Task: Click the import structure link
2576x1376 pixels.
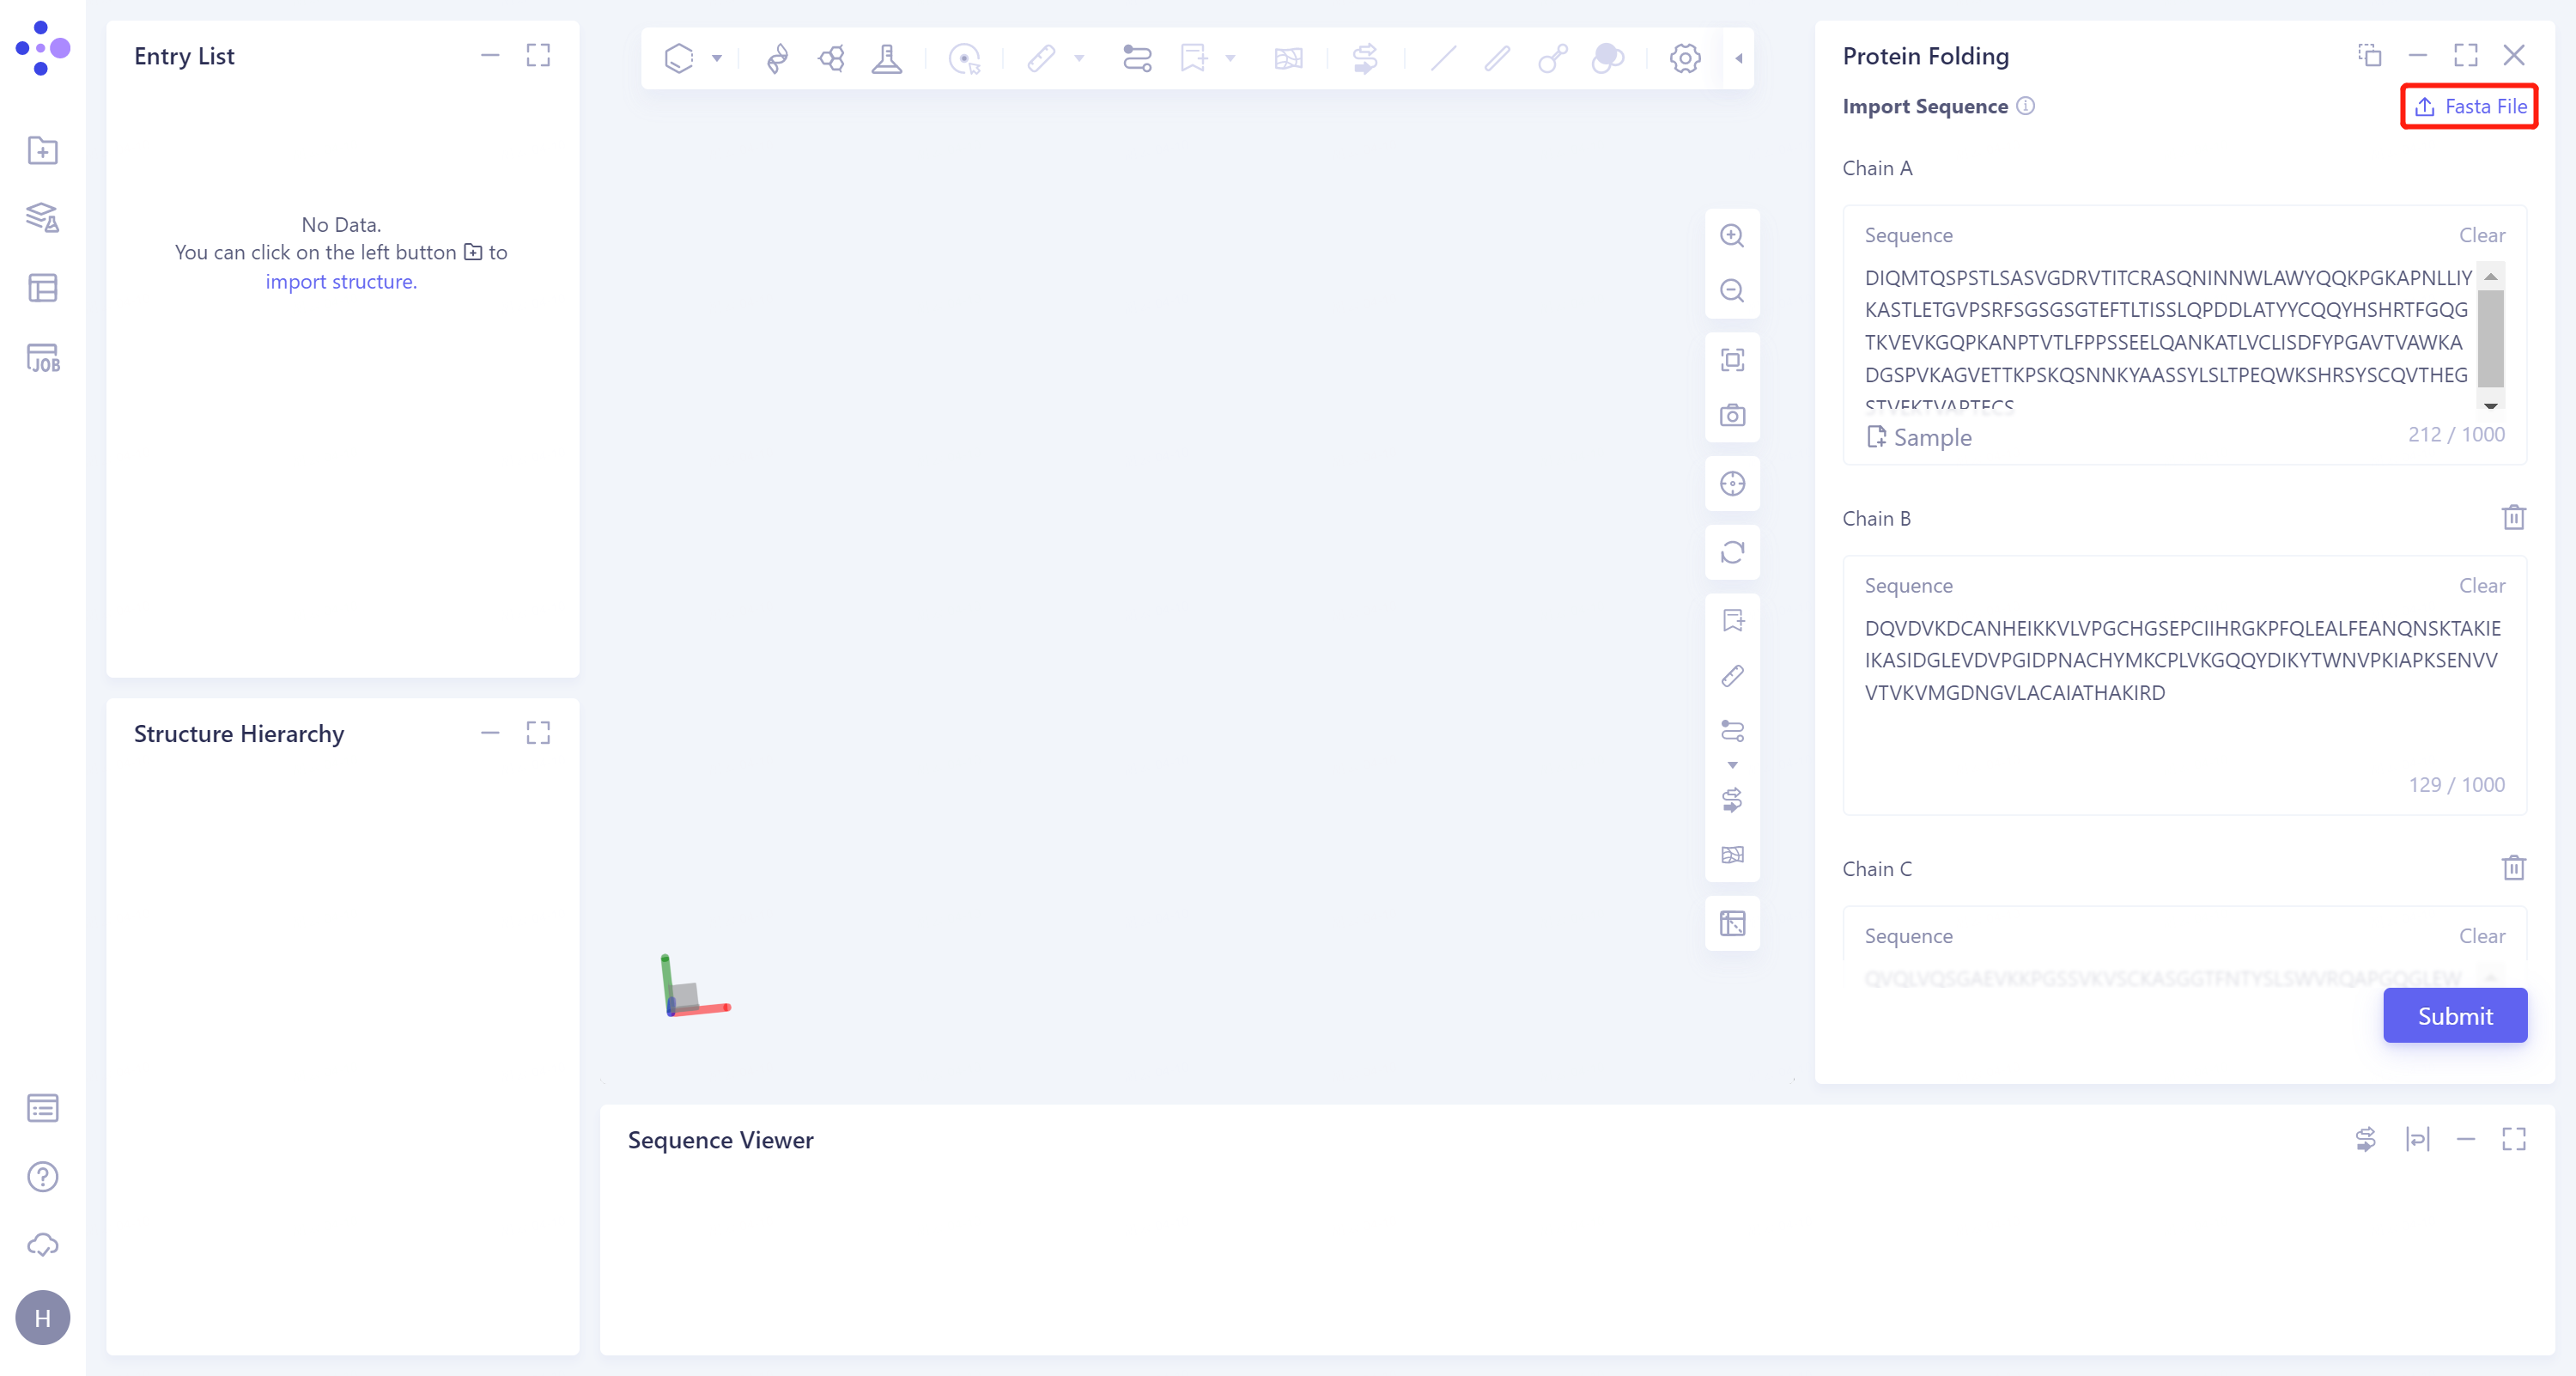Action: point(340,281)
